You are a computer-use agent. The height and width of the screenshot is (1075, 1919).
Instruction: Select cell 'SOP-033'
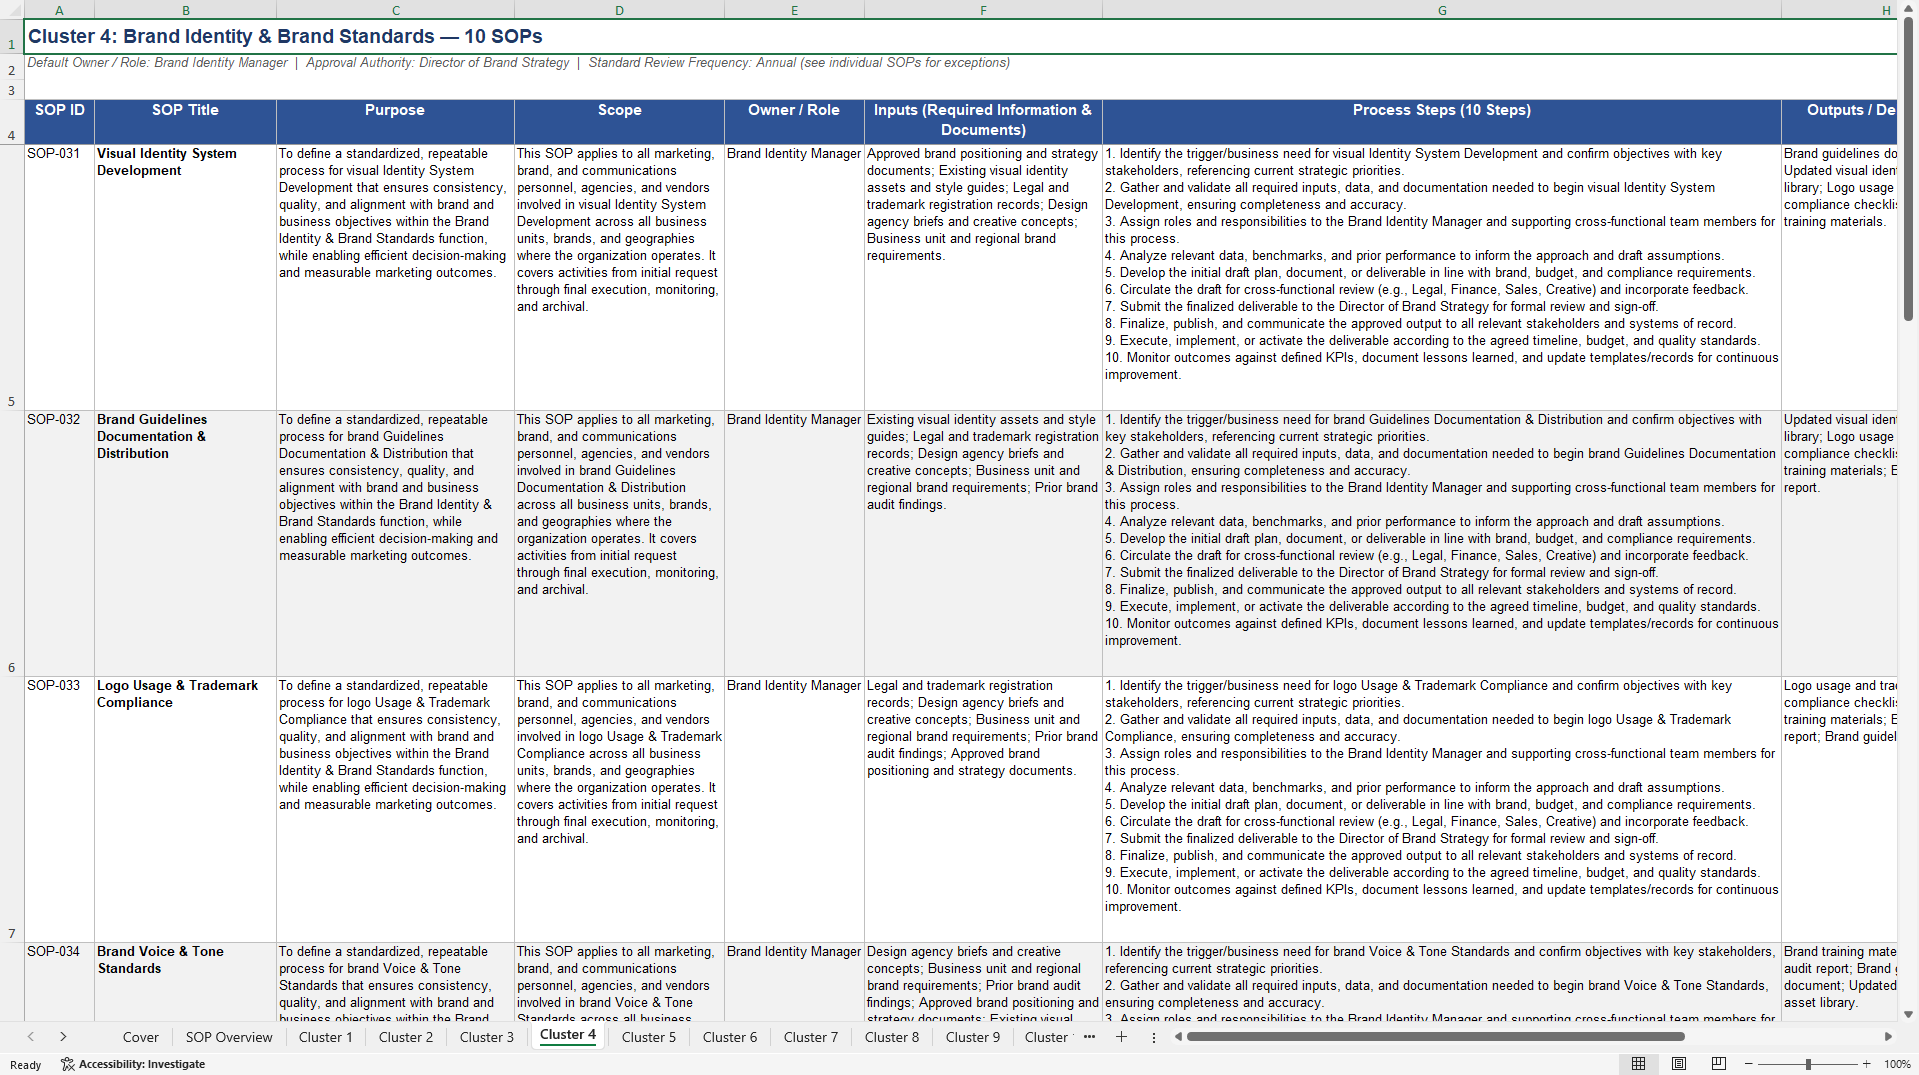(59, 809)
